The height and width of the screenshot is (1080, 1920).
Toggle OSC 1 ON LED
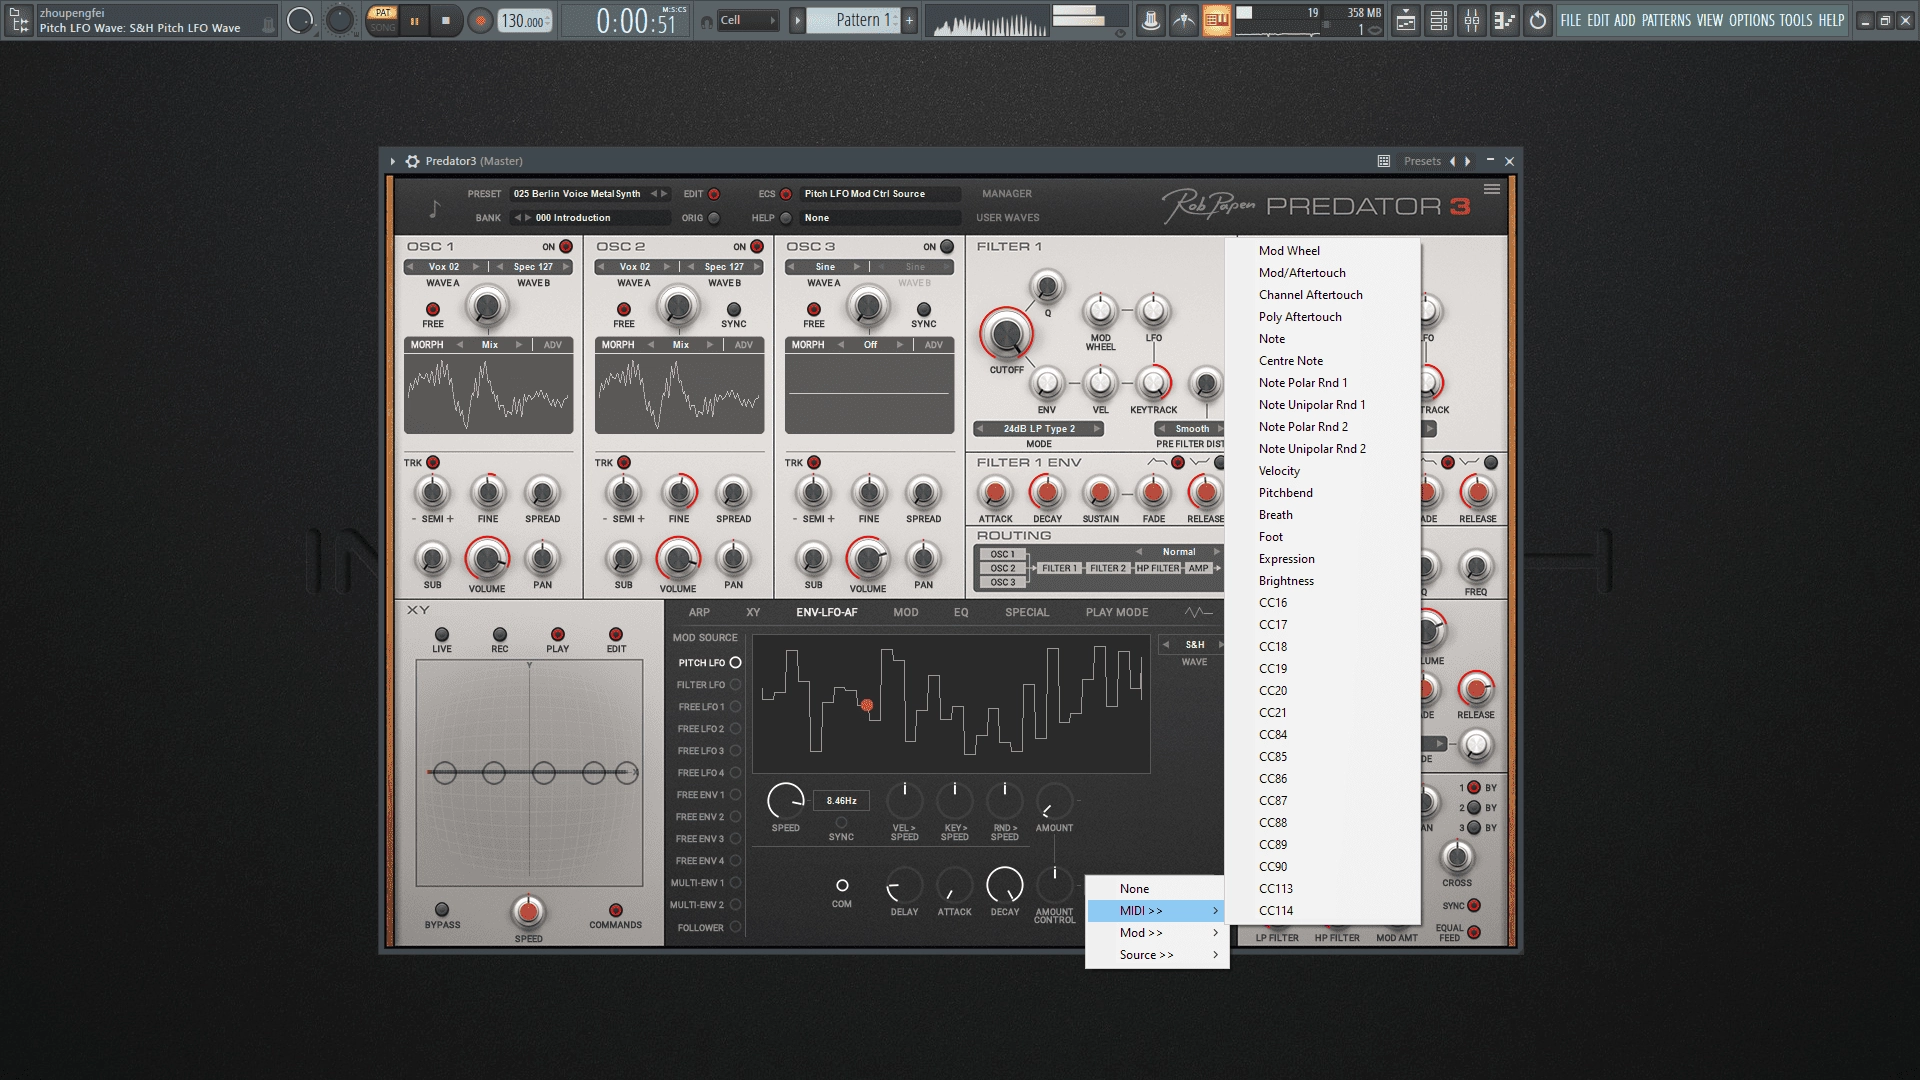coord(566,247)
